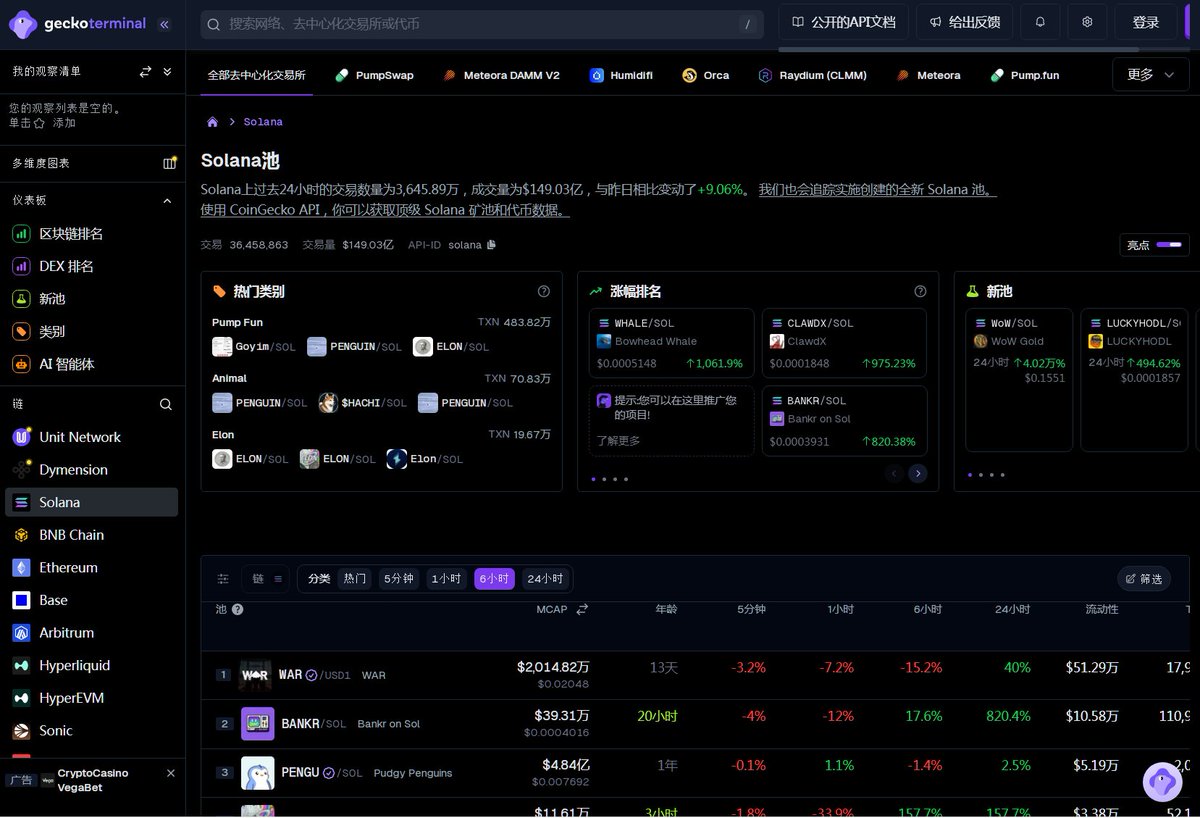Open the 筛选 filter button

coord(1143,579)
